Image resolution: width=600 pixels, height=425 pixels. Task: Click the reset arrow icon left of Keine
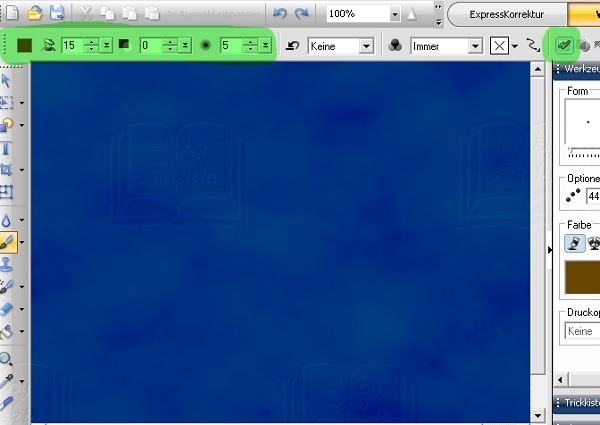pyautogui.click(x=293, y=46)
